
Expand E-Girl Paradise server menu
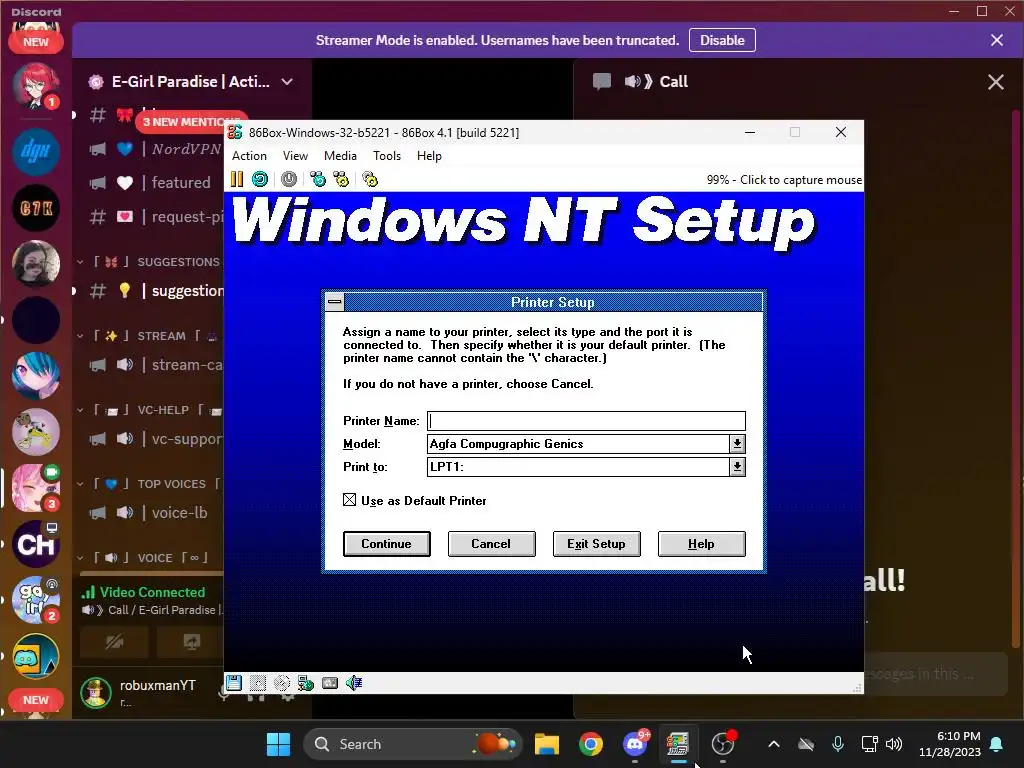pyautogui.click(x=287, y=82)
